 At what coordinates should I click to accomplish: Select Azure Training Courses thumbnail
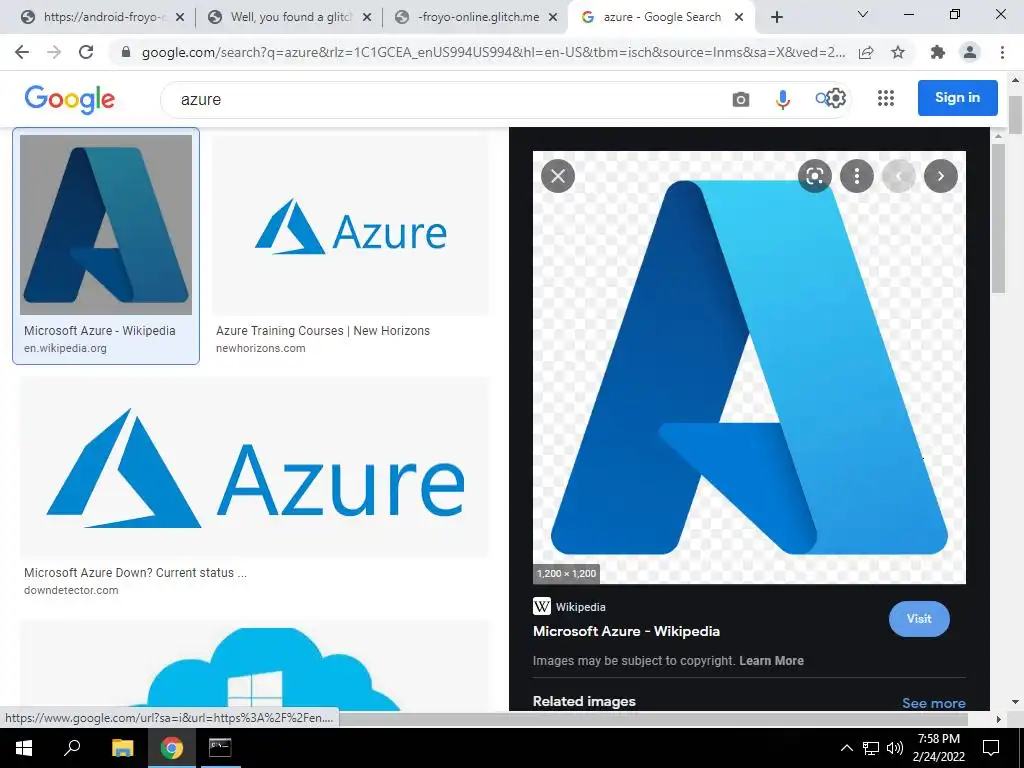tap(350, 225)
